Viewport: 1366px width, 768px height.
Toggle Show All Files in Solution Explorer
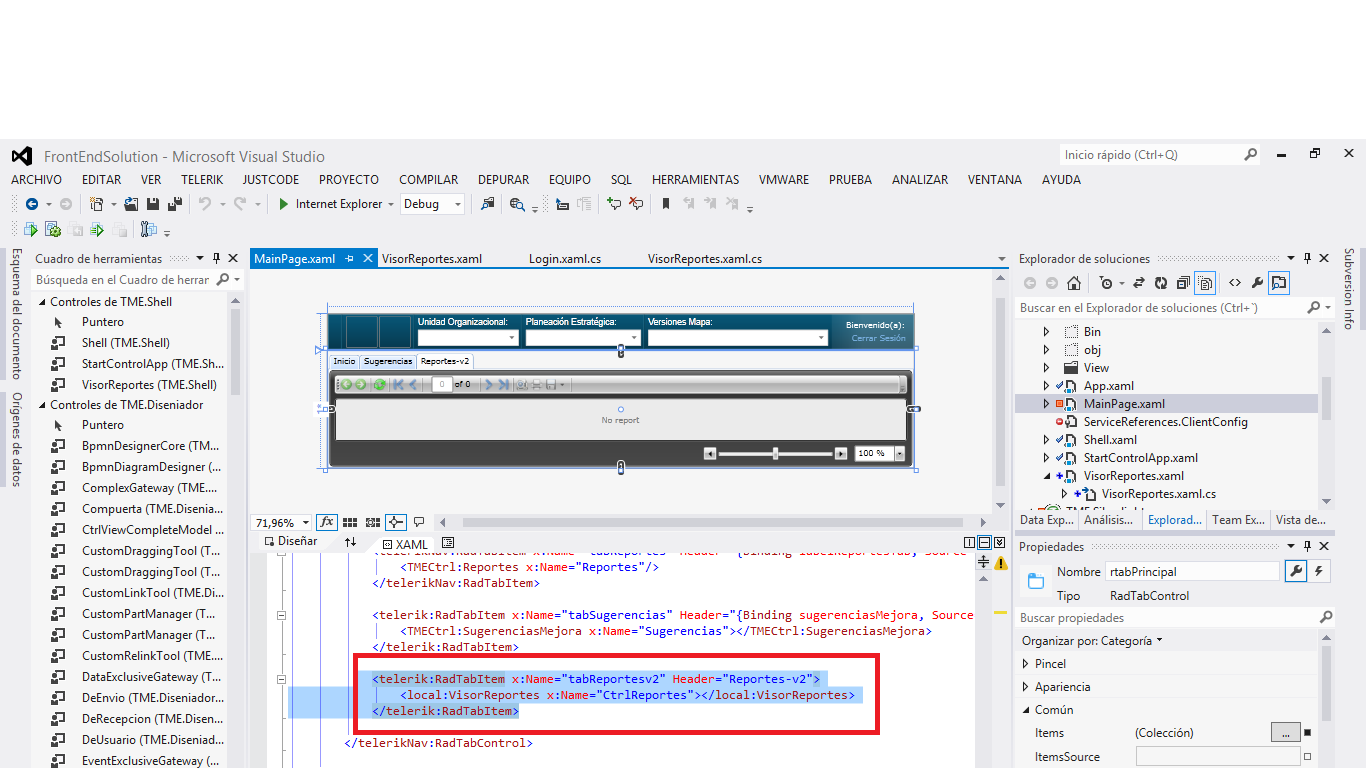point(1206,283)
